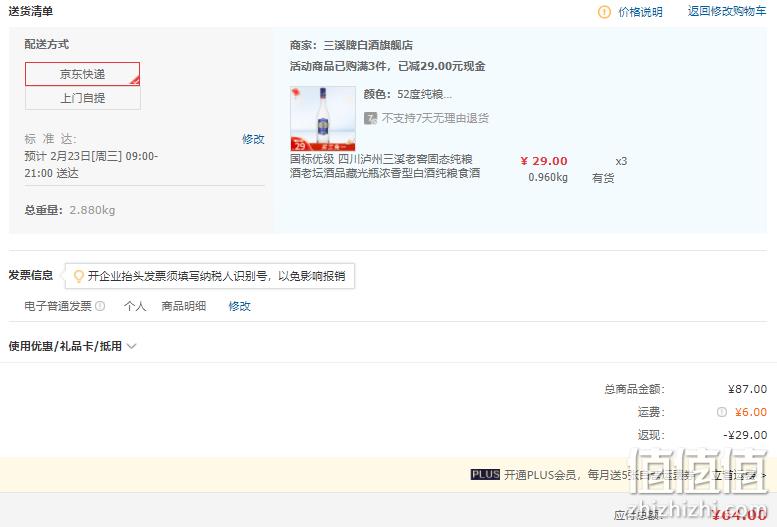Click the item weight 0.960kg
This screenshot has height=527, width=777.
(x=548, y=177)
